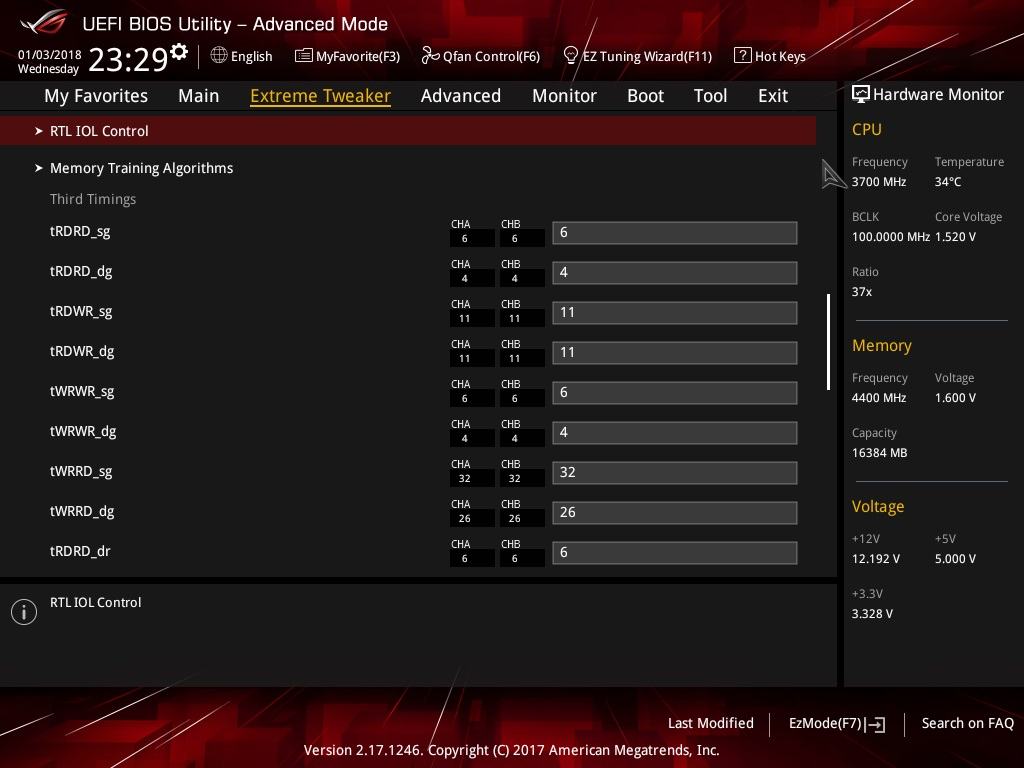Viewport: 1024px width, 768px height.
Task: Click the tRDRD_sg value field
Action: [x=675, y=232]
